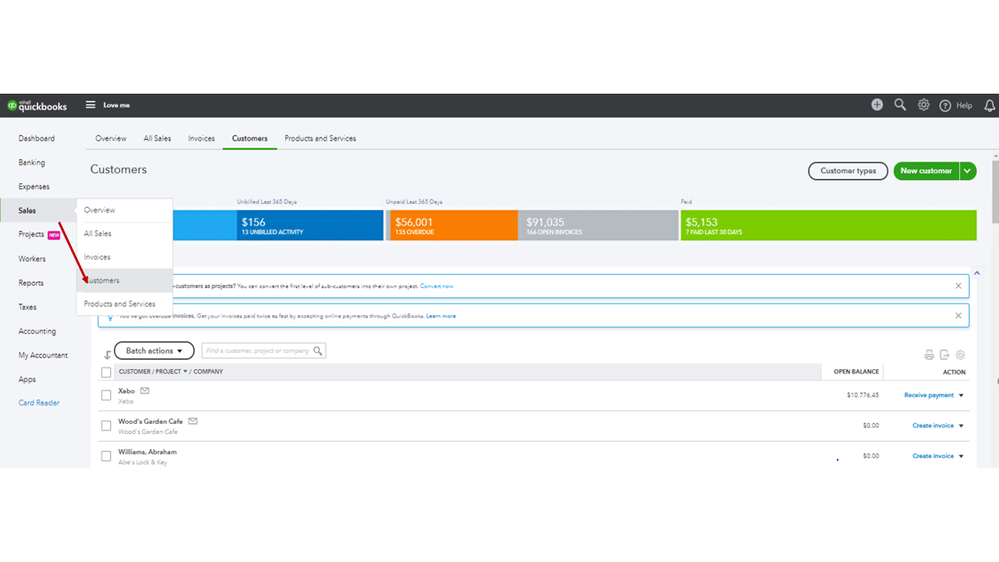The image size is (999, 562).
Task: Choose Customers in Sales flyout menu
Action: tap(124, 280)
